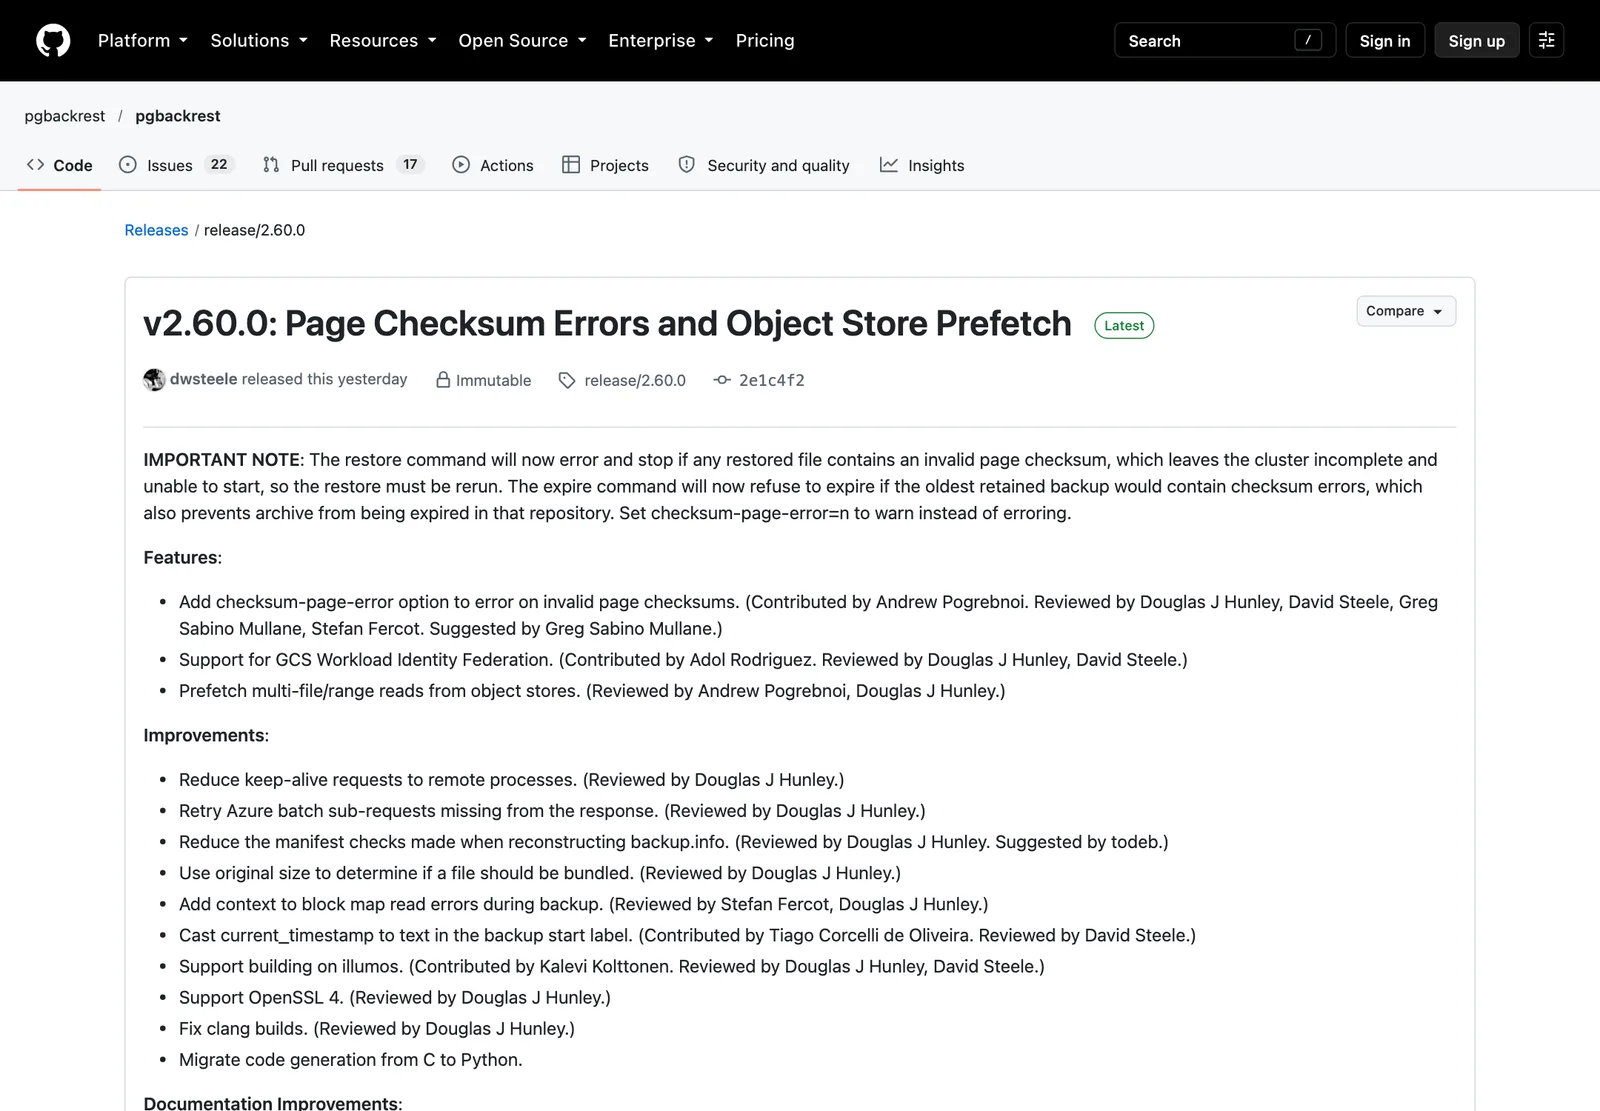
Task: Open appearance settings slider icon
Action: point(1546,41)
